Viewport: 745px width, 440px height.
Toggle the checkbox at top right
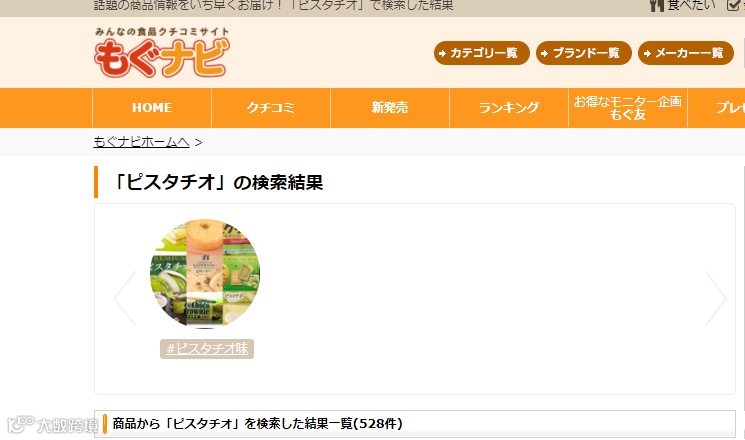pos(735,5)
